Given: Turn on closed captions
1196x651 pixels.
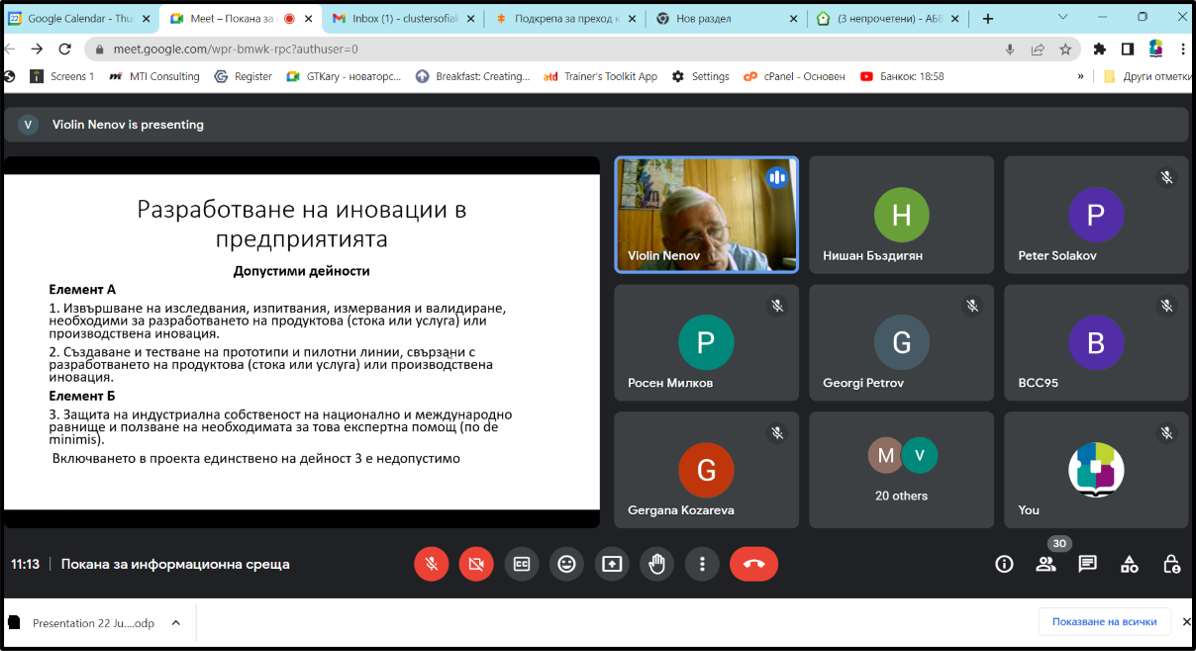Looking at the screenshot, I should pos(522,564).
